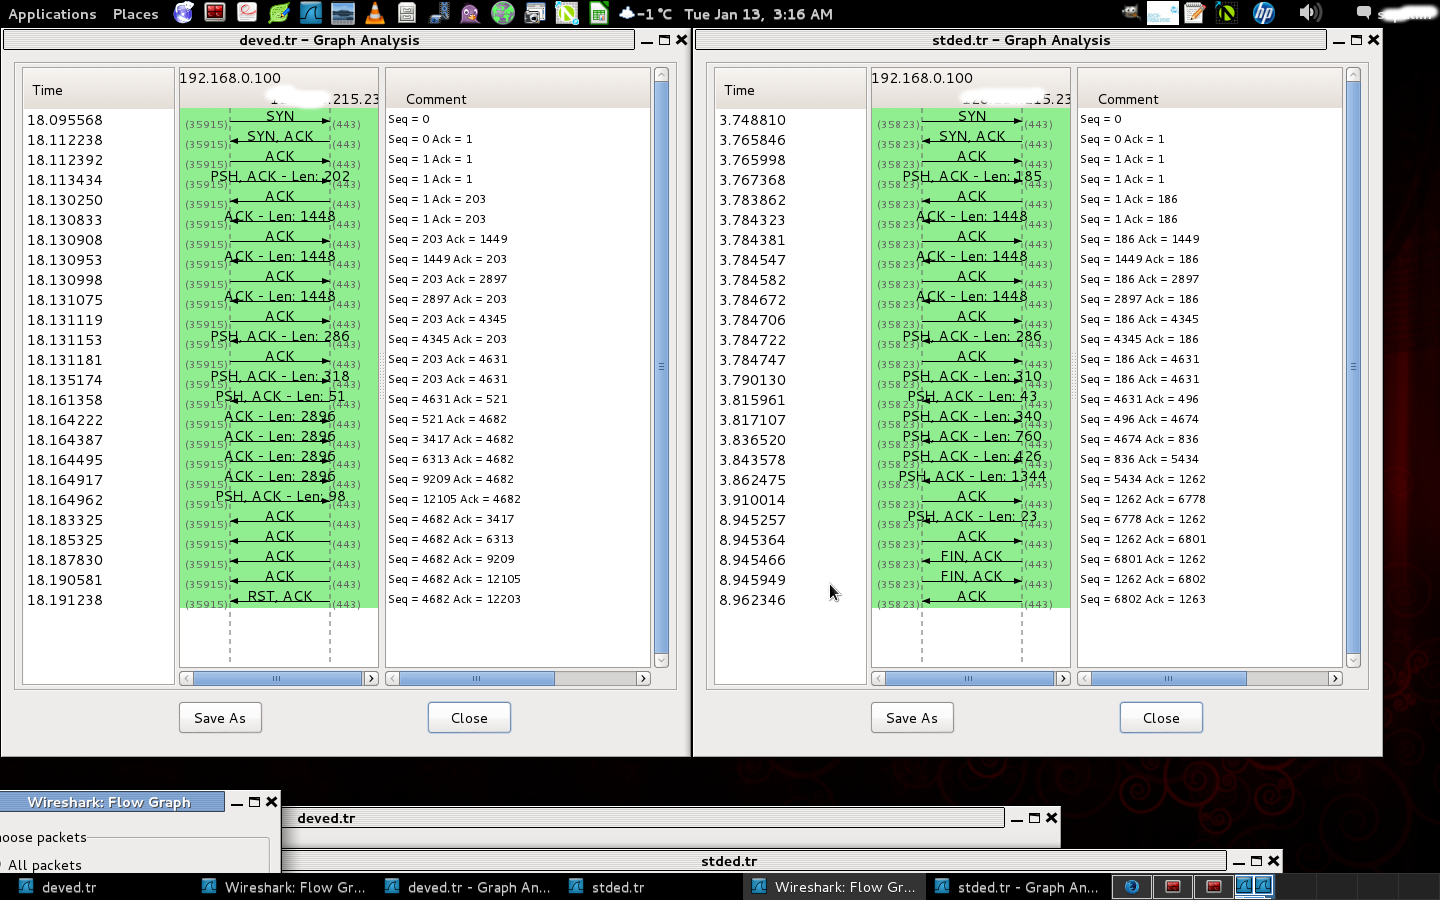Select All packets radio in Flow Graph
The image size is (1440, 900).
42,865
